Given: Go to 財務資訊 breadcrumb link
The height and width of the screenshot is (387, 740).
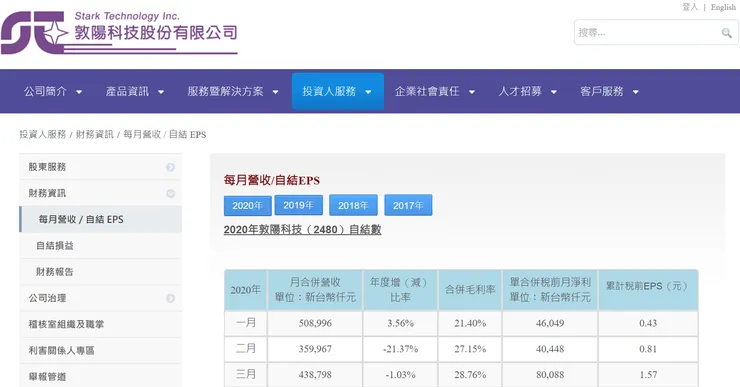Looking at the screenshot, I should click(94, 135).
